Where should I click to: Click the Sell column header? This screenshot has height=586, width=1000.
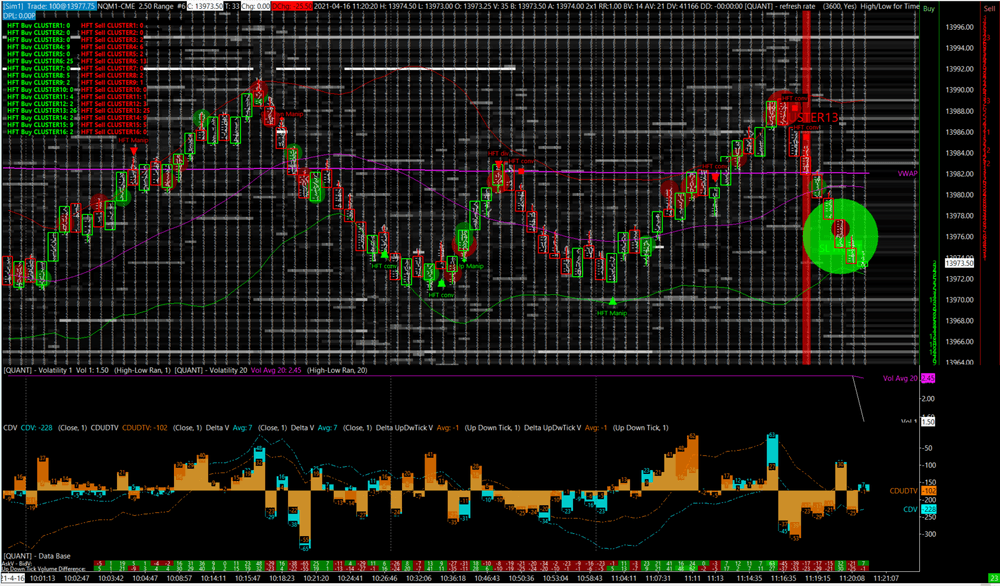click(x=988, y=8)
